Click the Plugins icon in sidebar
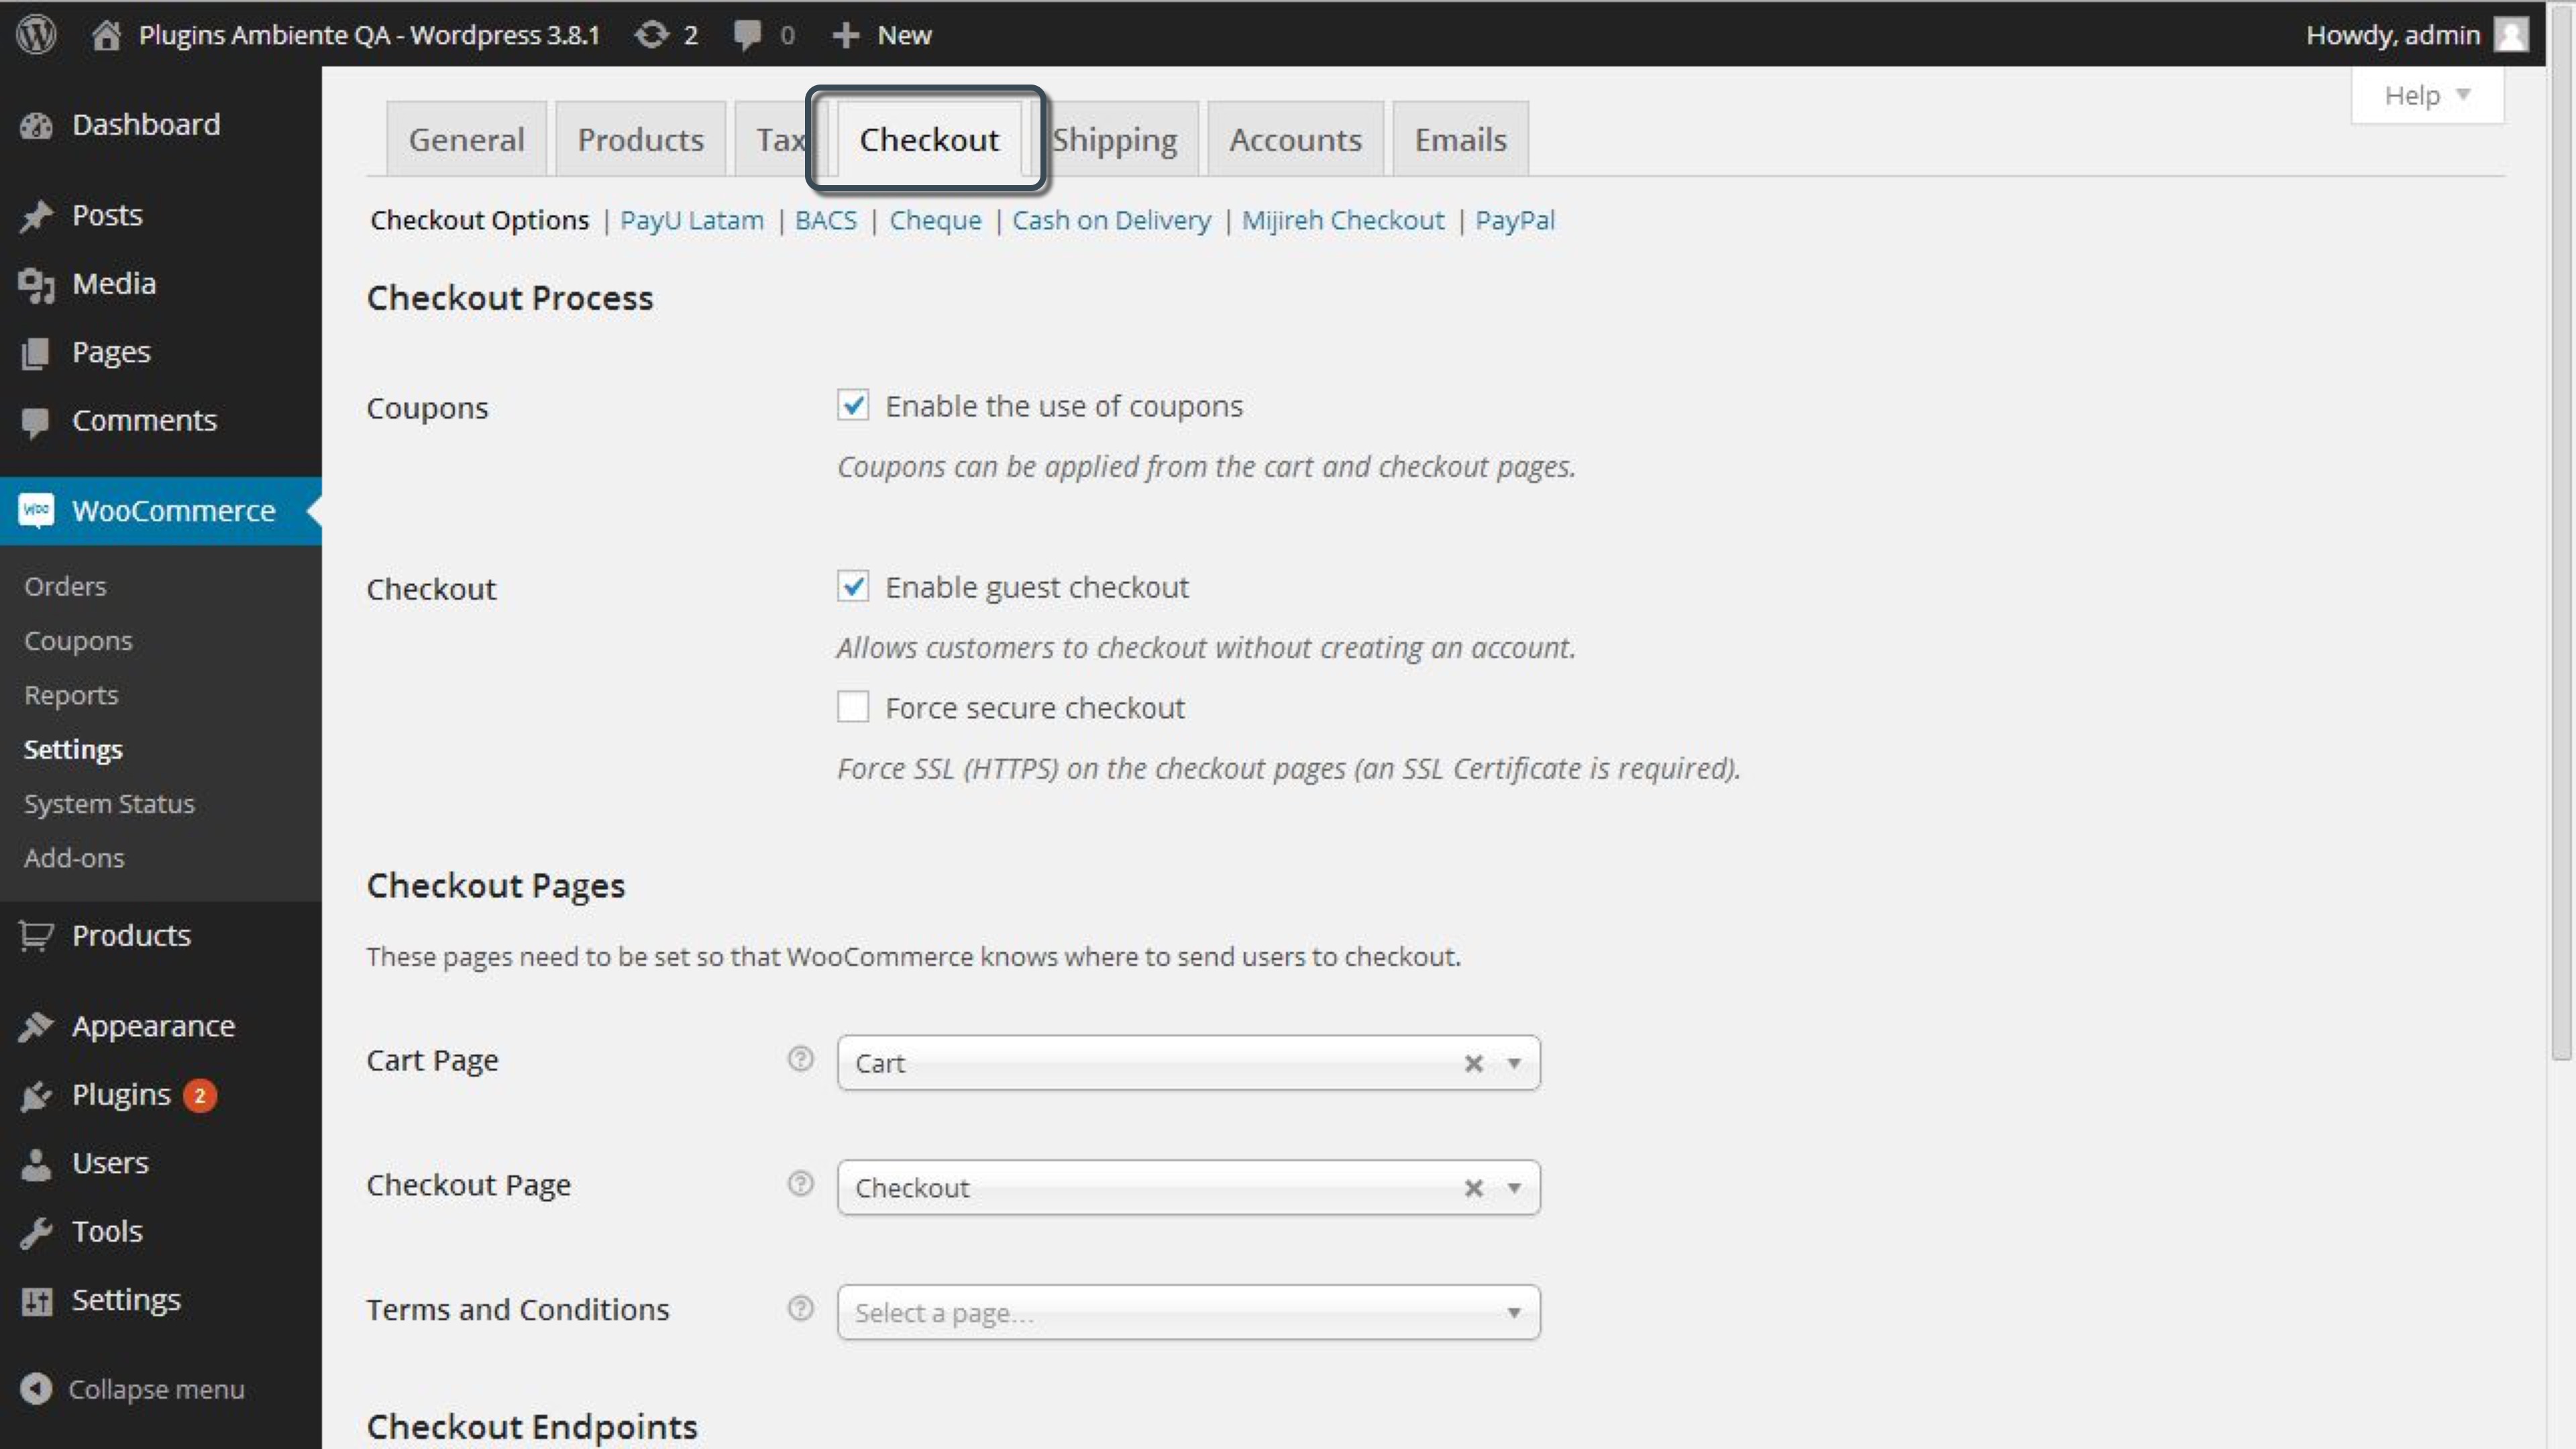Viewport: 2576px width, 1449px height. click(x=37, y=1093)
